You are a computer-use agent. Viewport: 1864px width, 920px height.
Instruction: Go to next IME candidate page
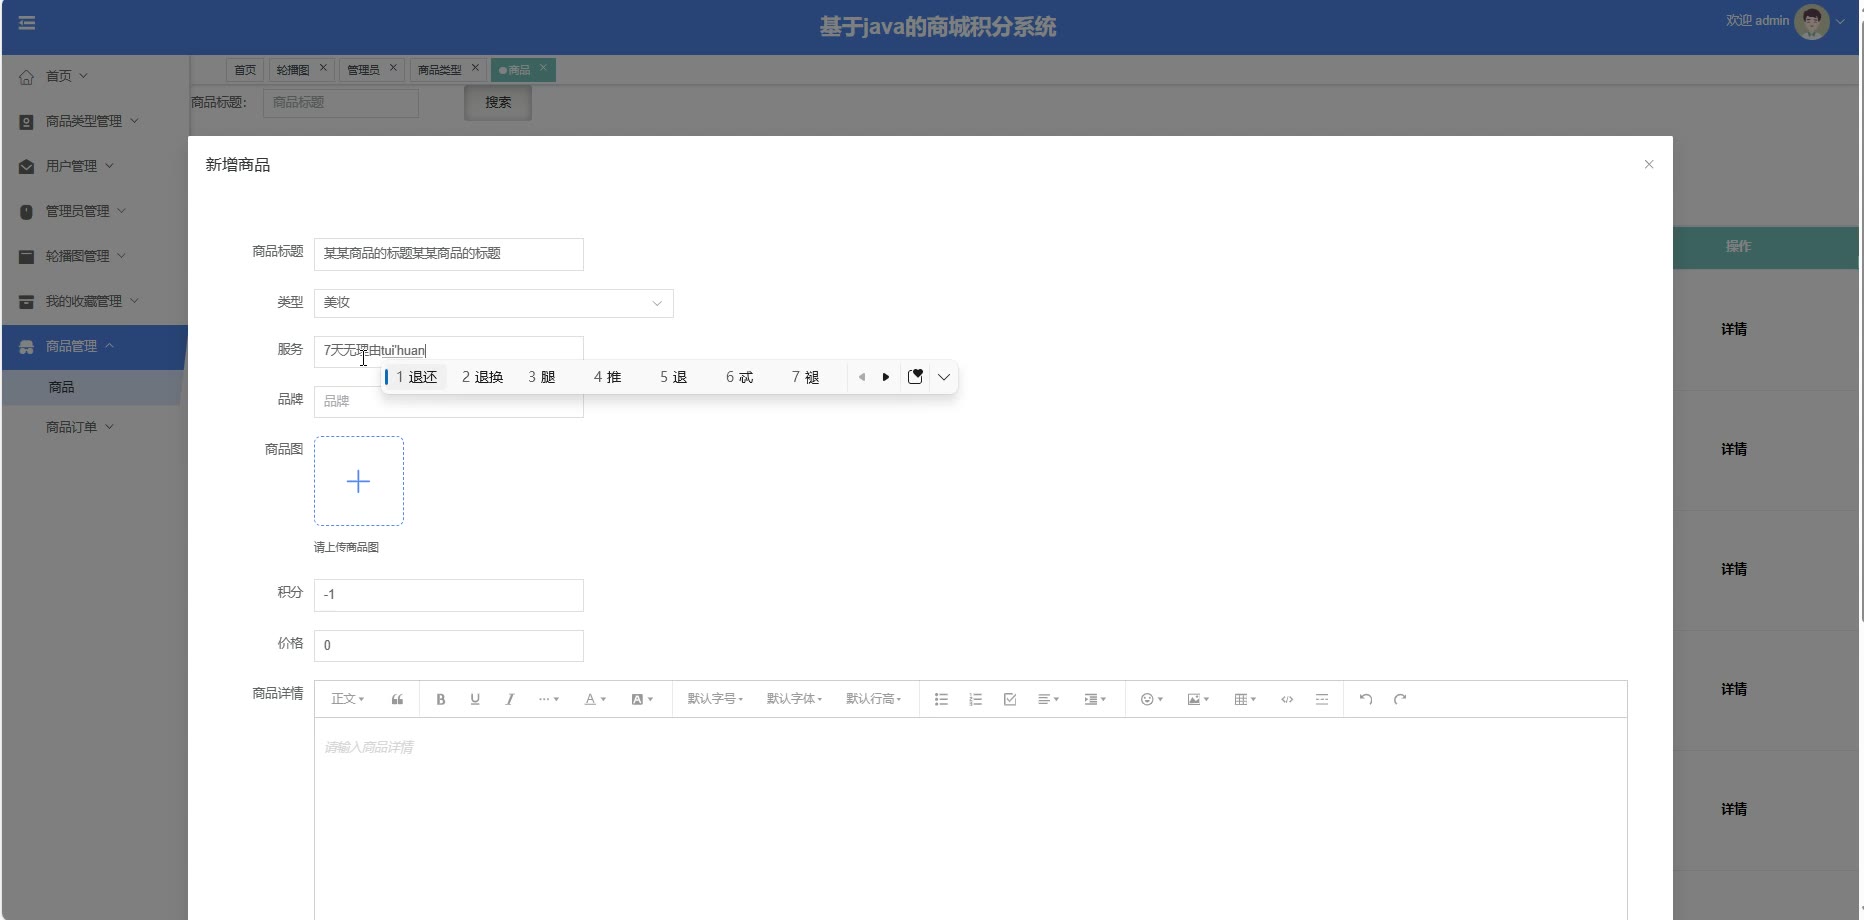pyautogui.click(x=886, y=377)
